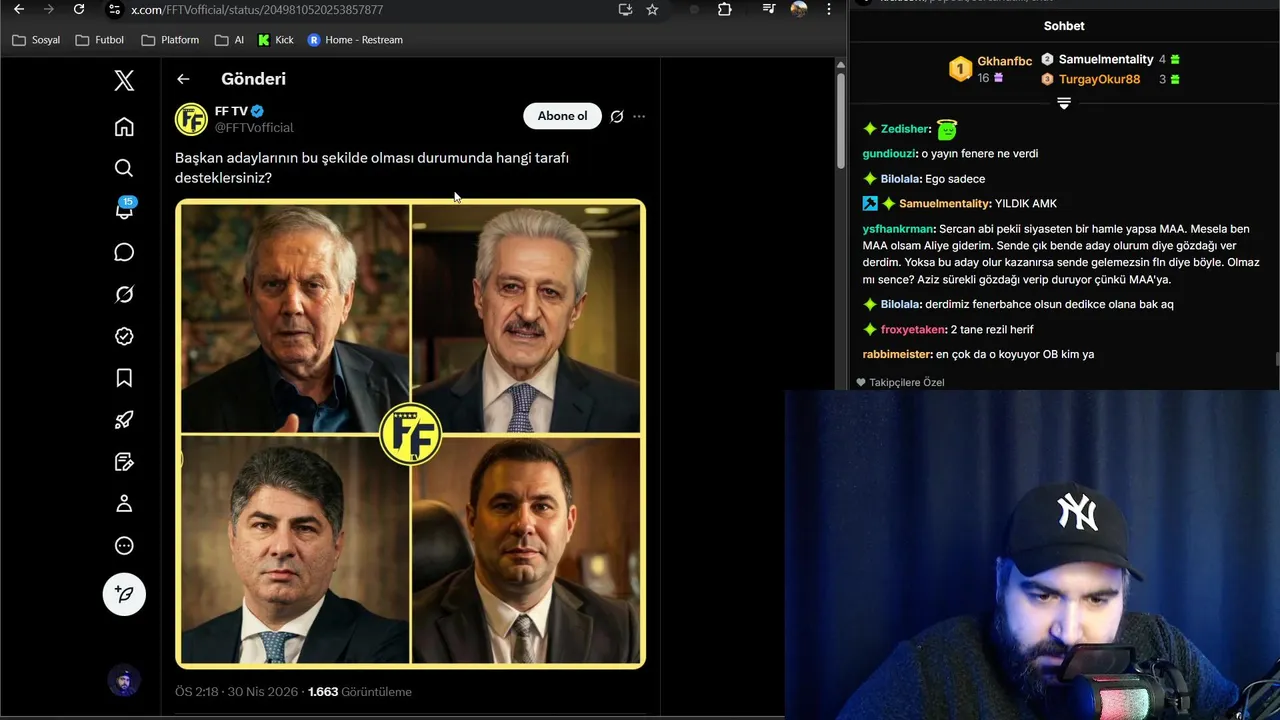This screenshot has width=1280, height=720.
Task: Open the Extensions puzzle icon
Action: click(725, 9)
